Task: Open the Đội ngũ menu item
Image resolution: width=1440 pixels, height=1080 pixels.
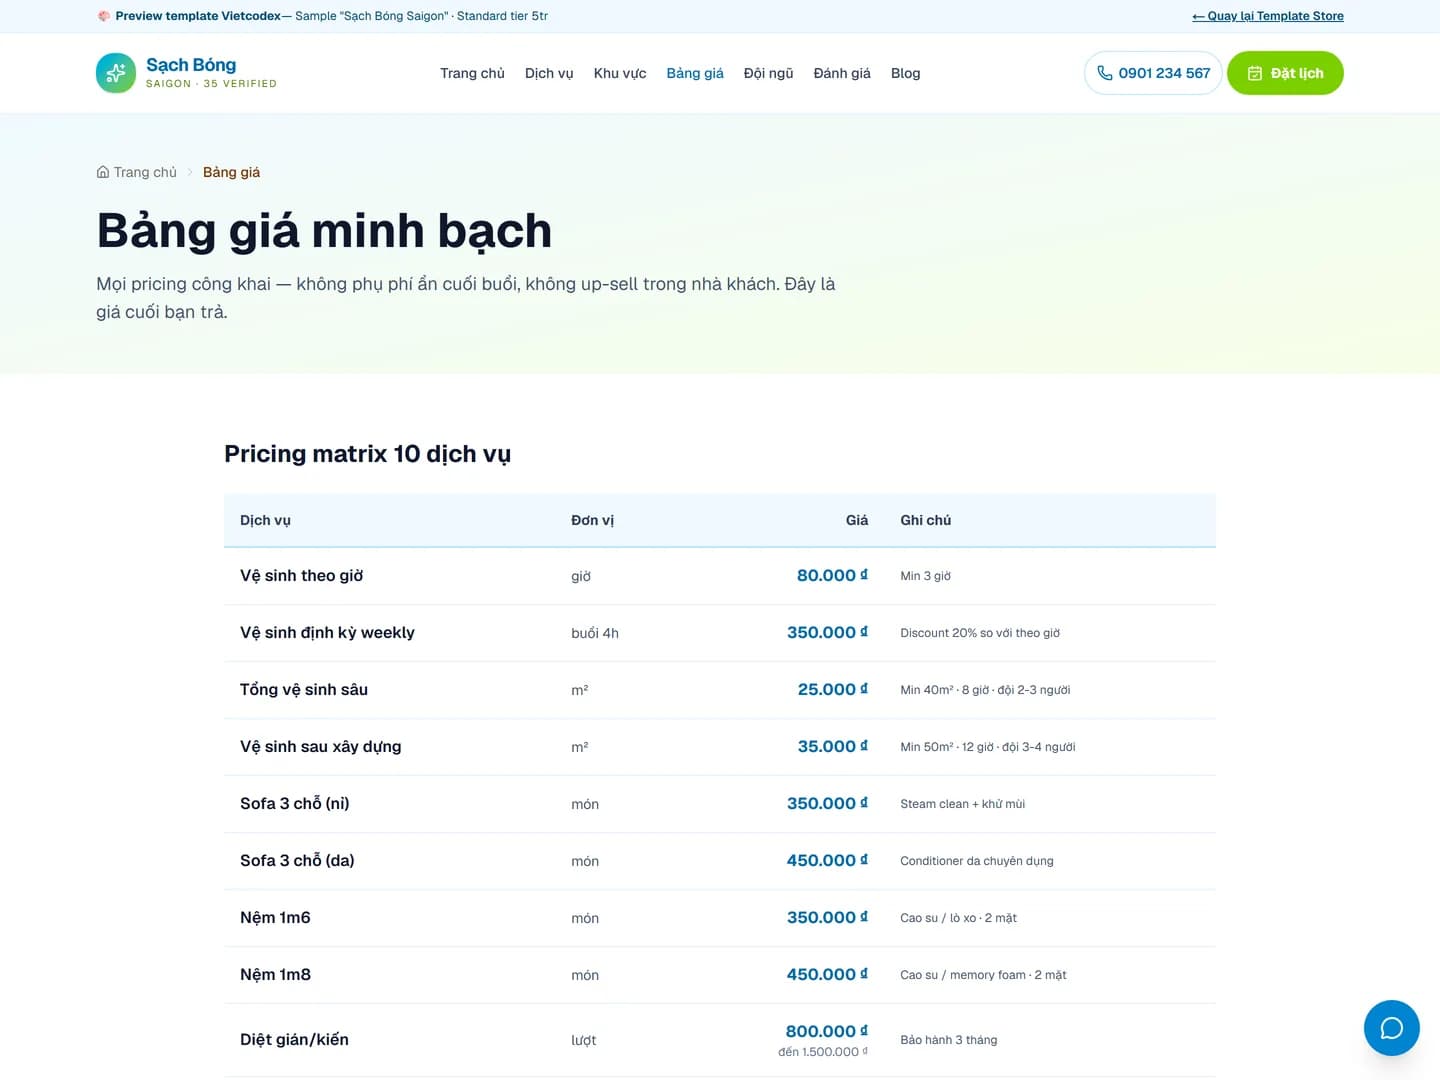Action: point(768,73)
